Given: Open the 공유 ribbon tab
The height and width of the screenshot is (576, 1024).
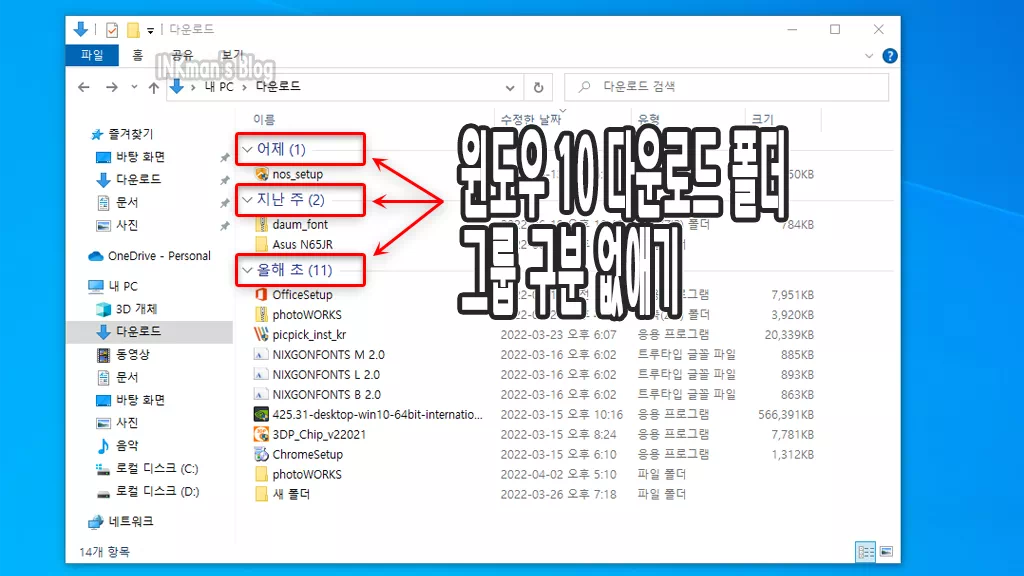Looking at the screenshot, I should click(182, 56).
